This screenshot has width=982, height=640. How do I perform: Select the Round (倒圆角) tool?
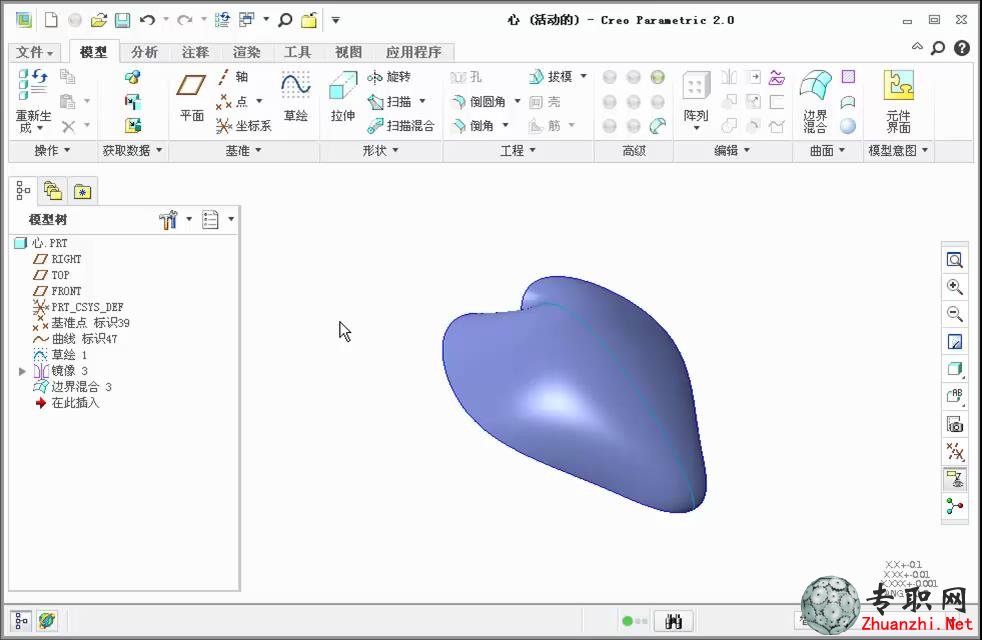click(478, 101)
